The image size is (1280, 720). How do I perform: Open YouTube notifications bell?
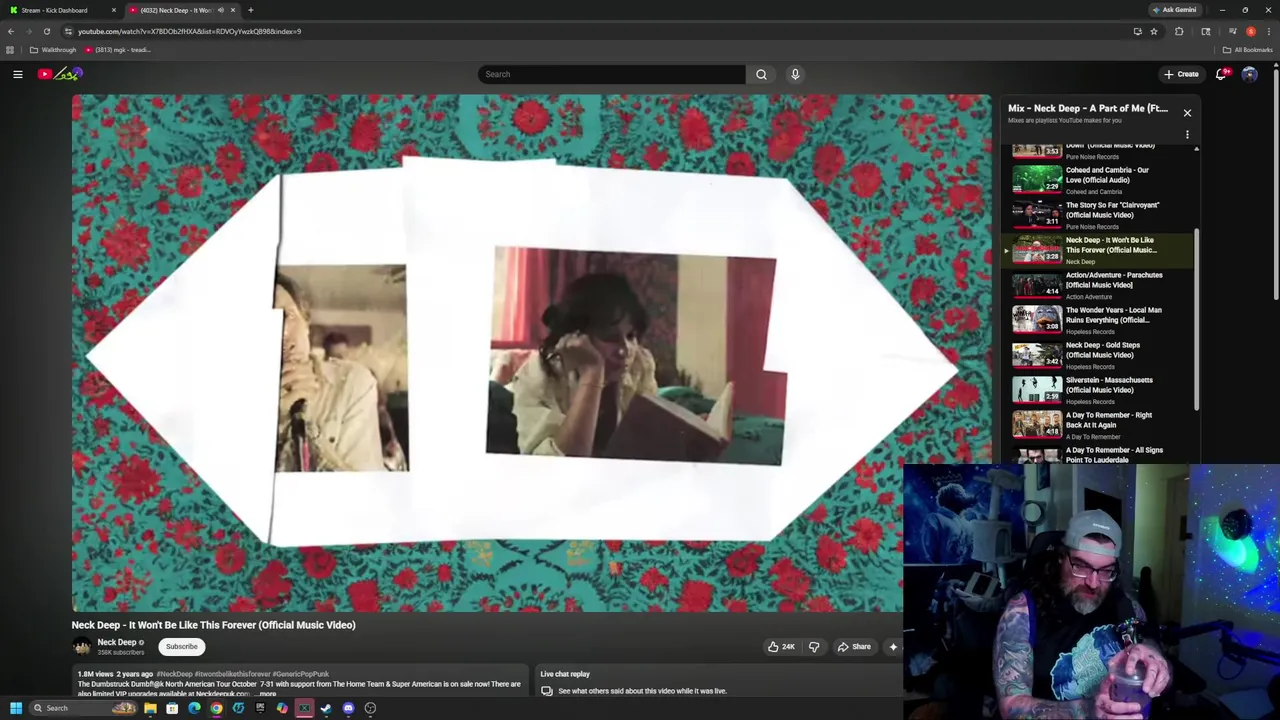pos(1221,74)
